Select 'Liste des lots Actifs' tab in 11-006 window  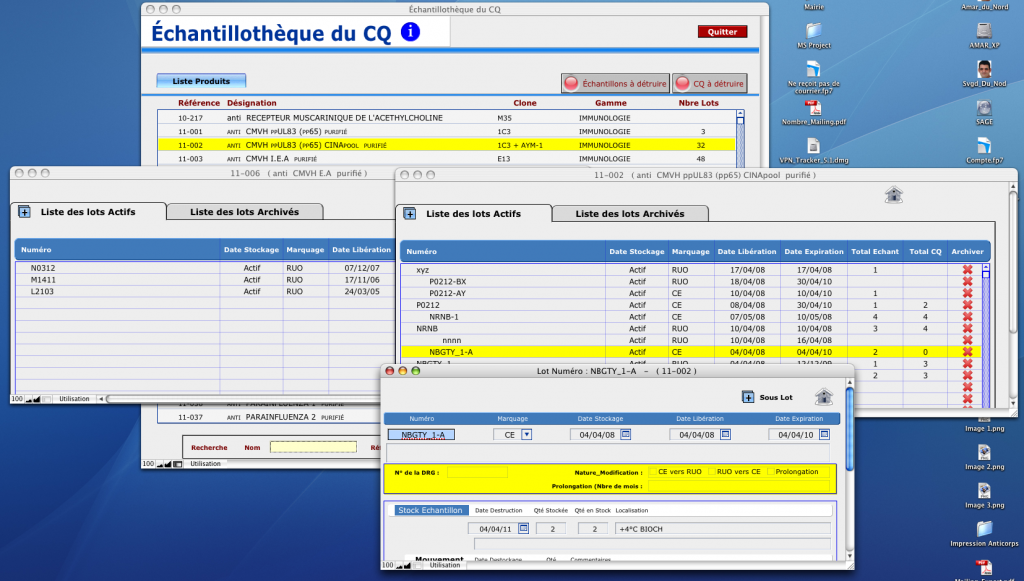(88, 212)
